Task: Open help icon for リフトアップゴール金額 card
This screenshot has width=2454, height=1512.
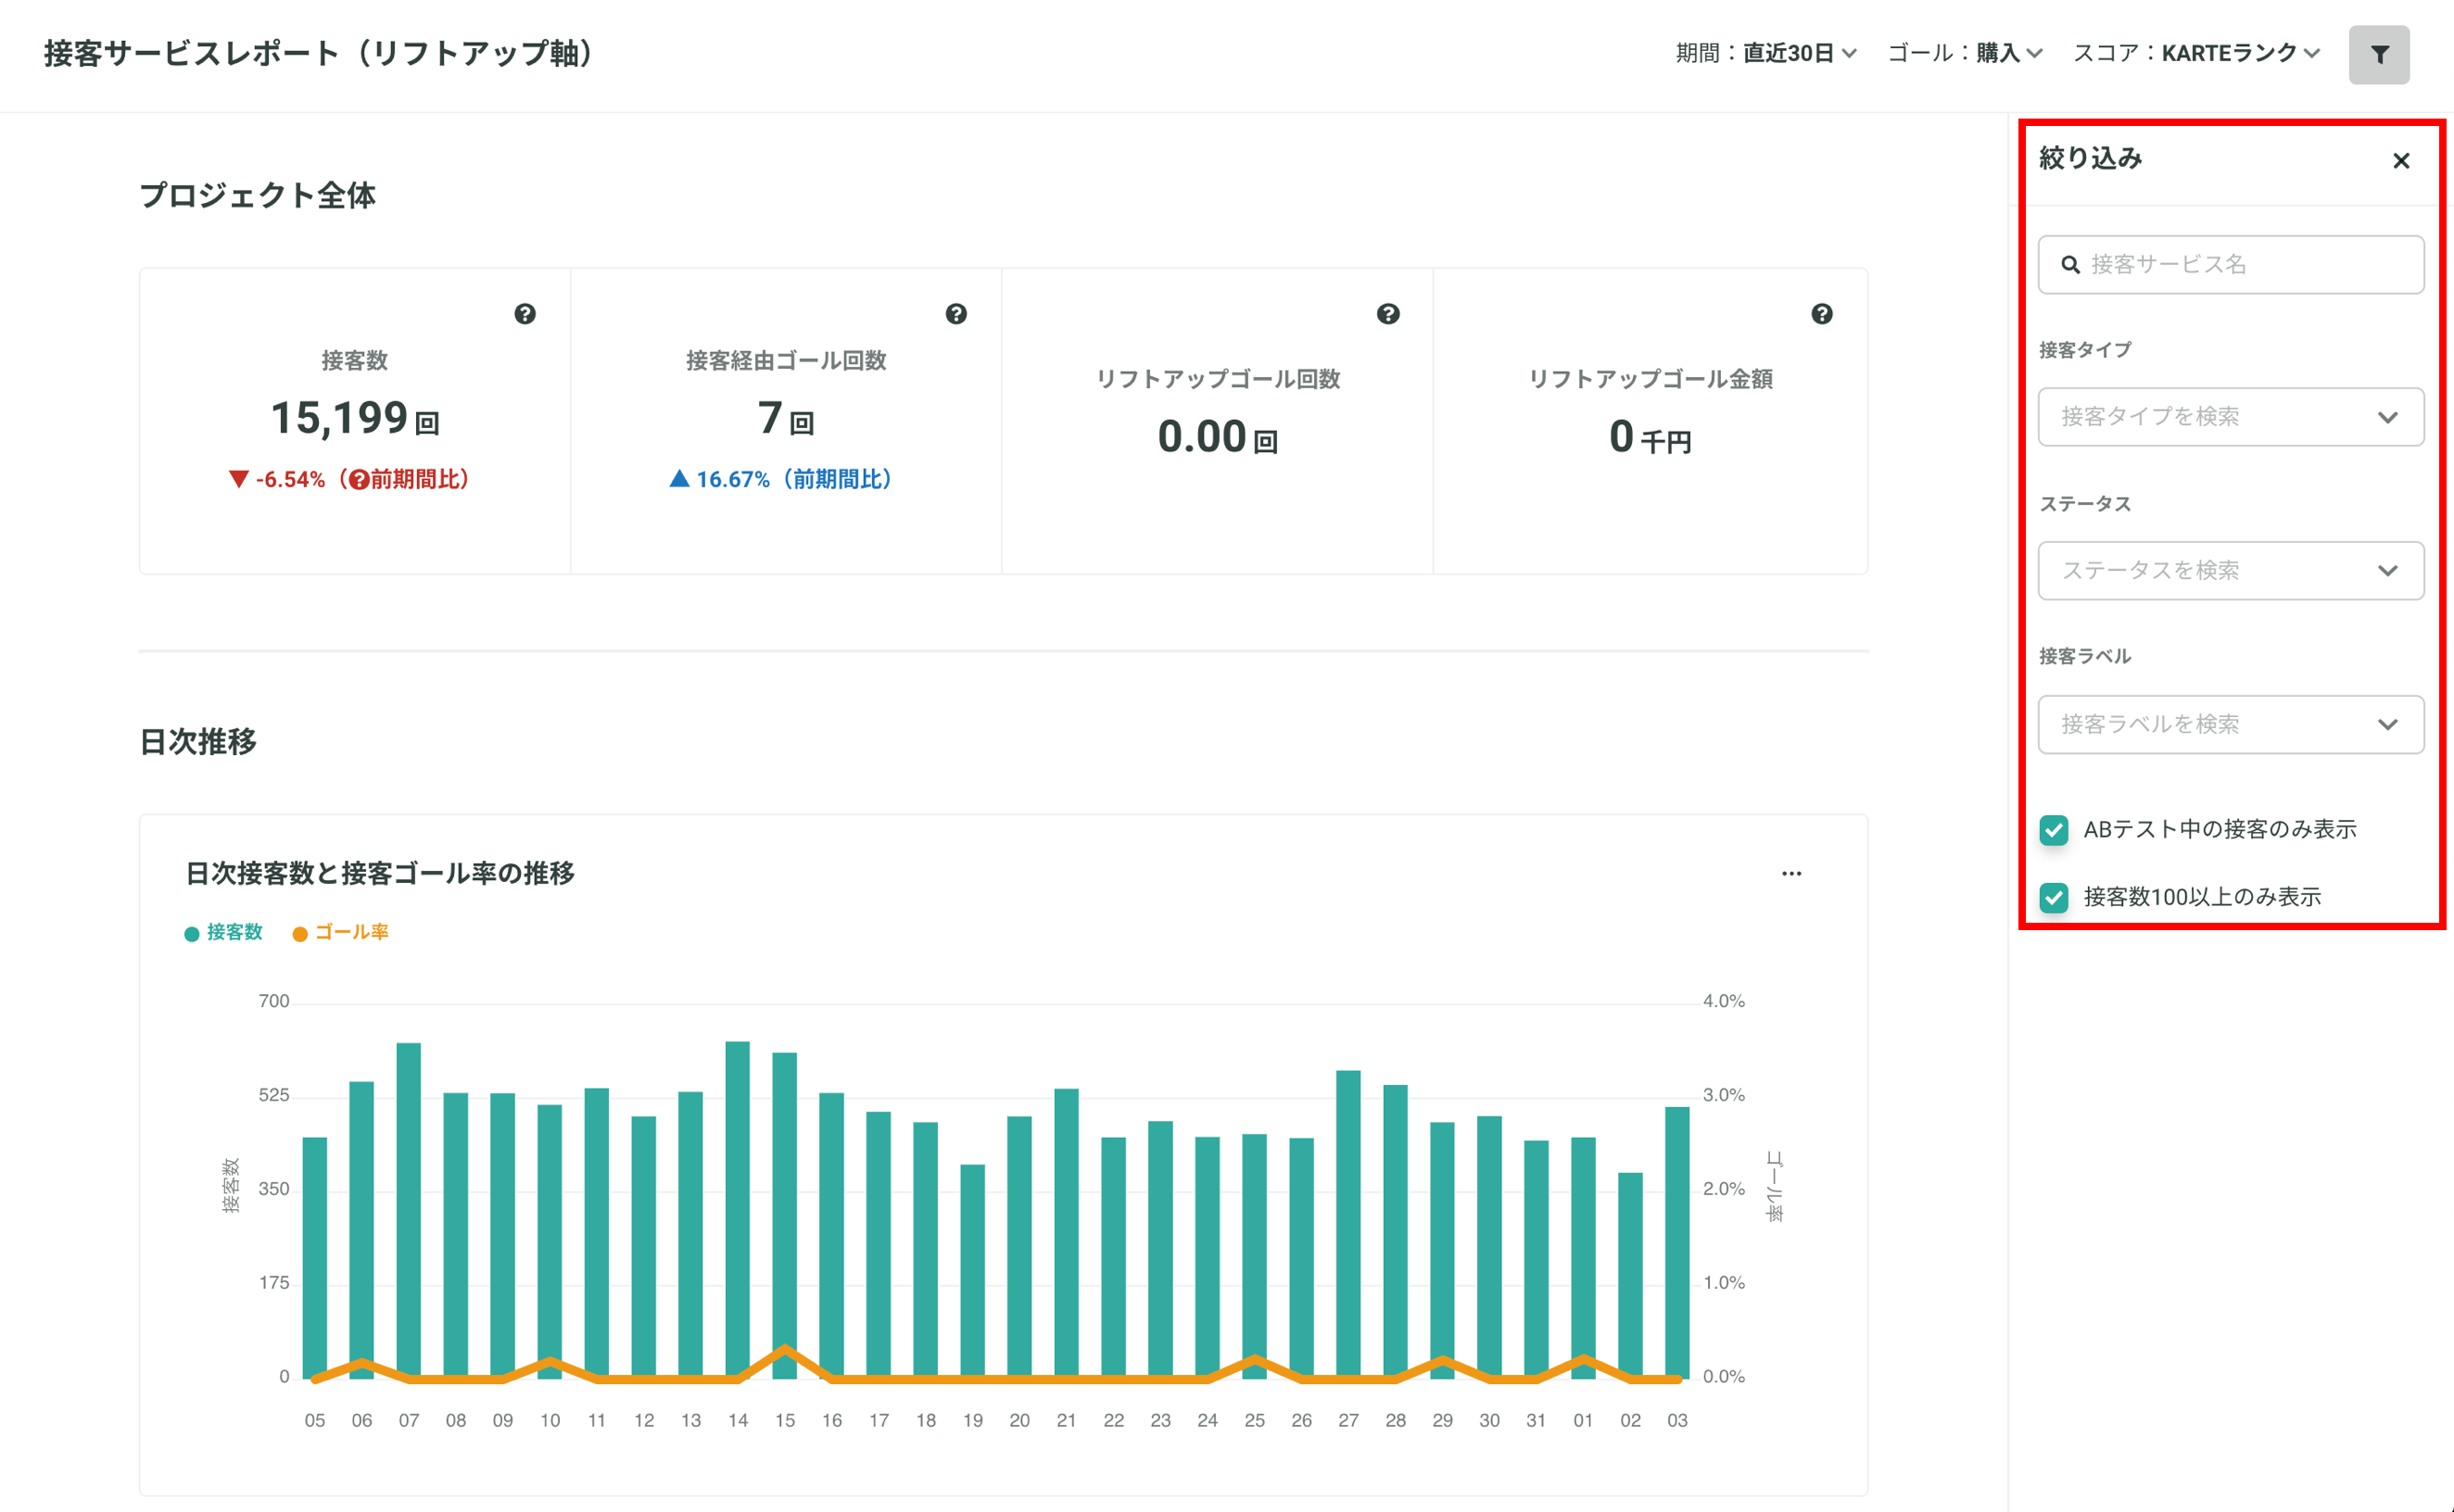Action: [1821, 314]
